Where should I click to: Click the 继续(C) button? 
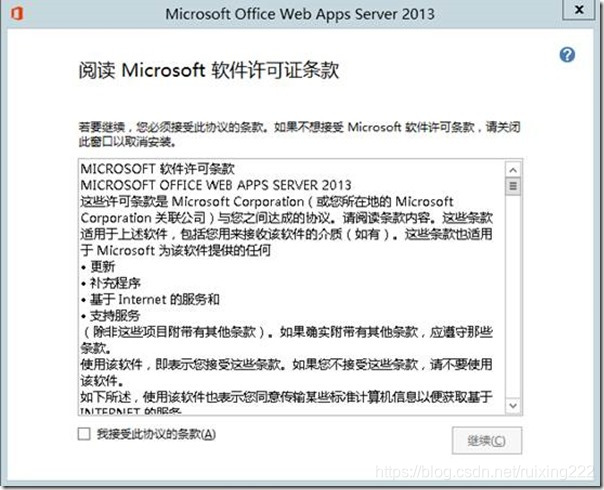pyautogui.click(x=487, y=440)
